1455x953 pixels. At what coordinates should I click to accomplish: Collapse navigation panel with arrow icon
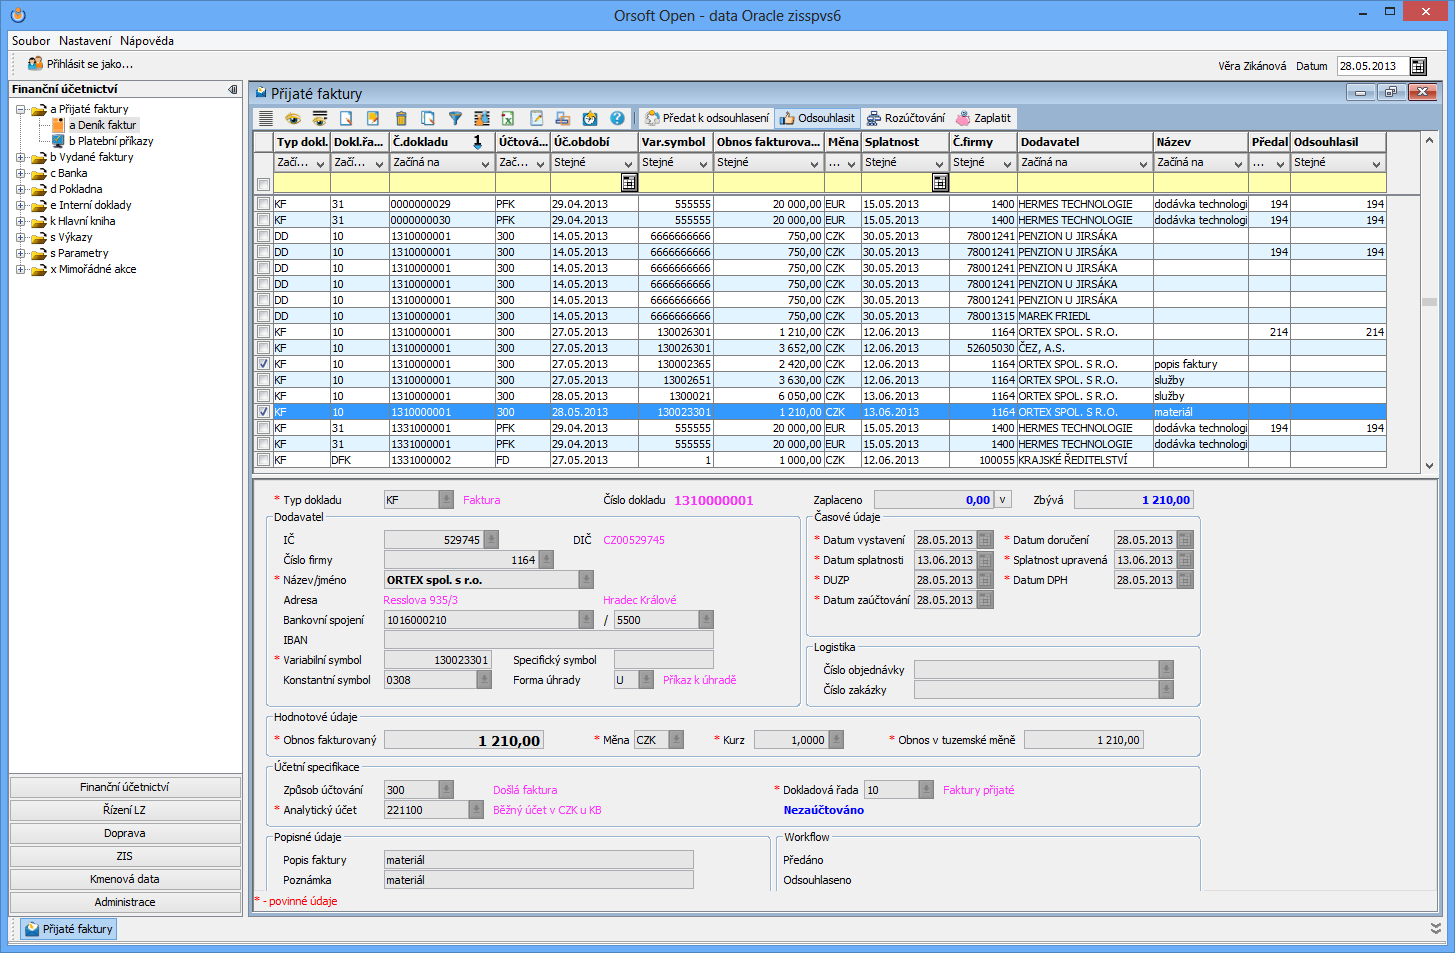(233, 89)
